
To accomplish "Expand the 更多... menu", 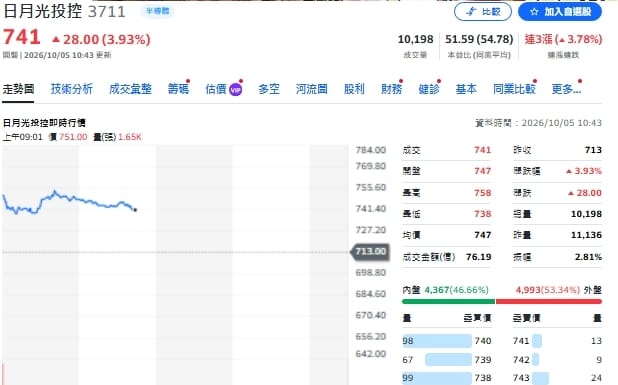I will pos(566,89).
